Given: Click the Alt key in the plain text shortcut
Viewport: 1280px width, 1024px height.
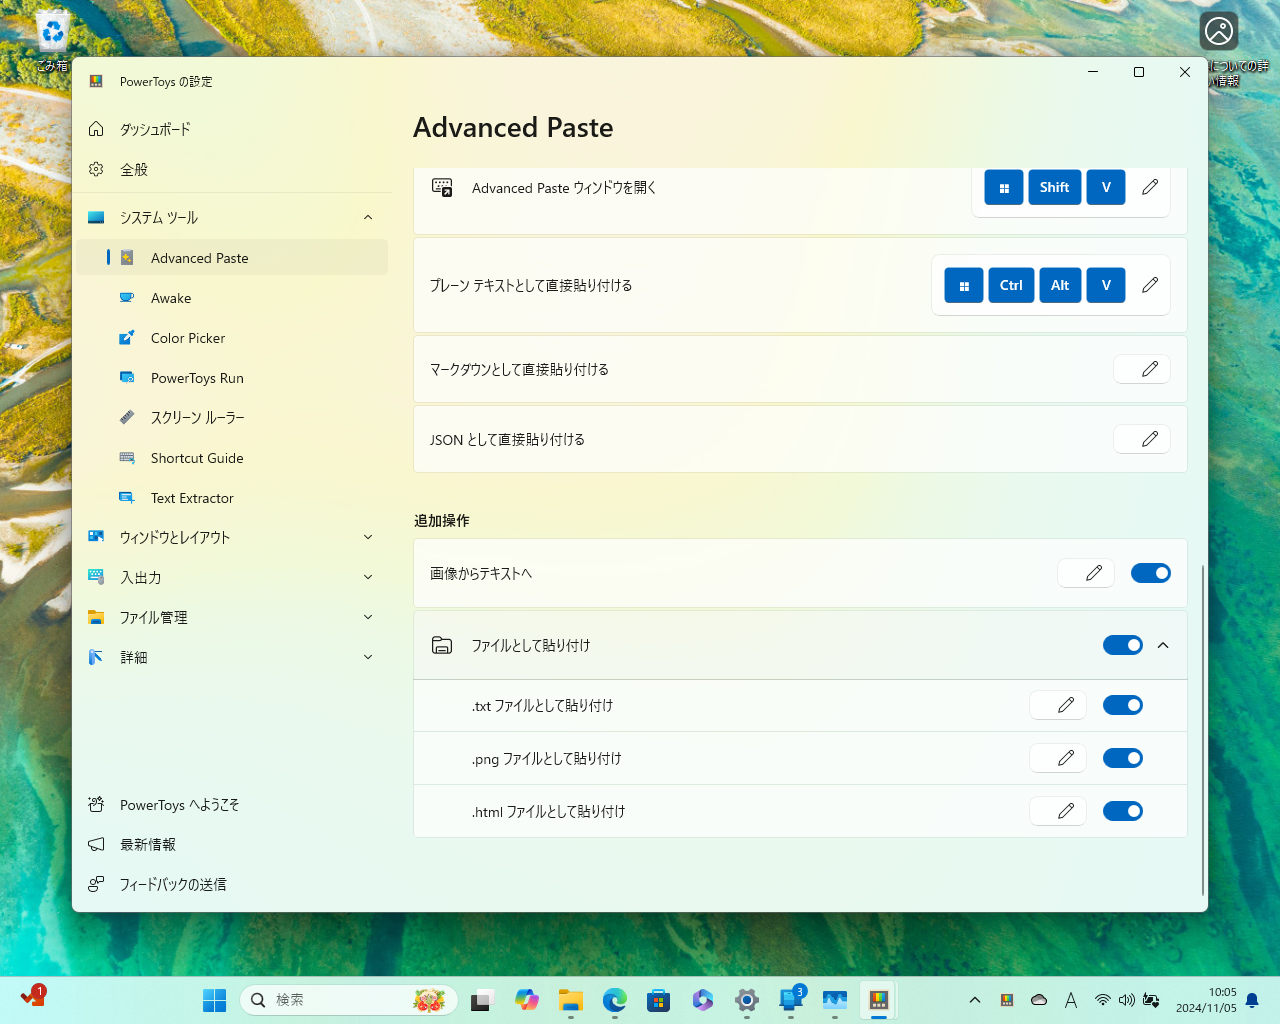Looking at the screenshot, I should pos(1060,285).
